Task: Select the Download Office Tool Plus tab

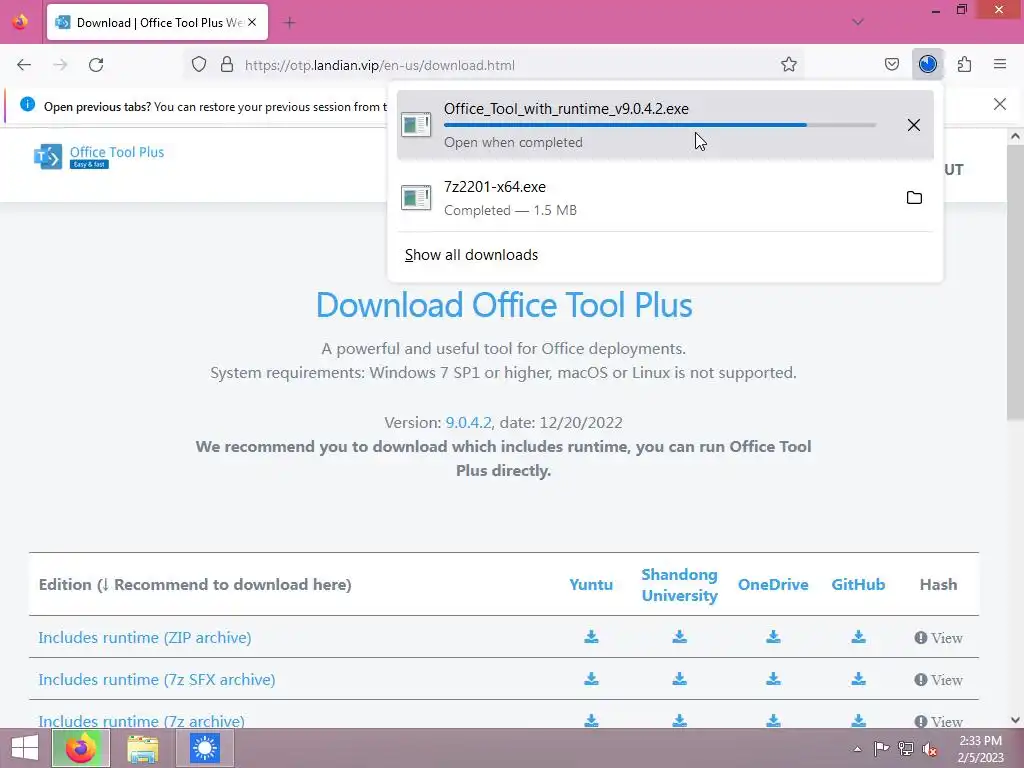Action: pos(157,22)
